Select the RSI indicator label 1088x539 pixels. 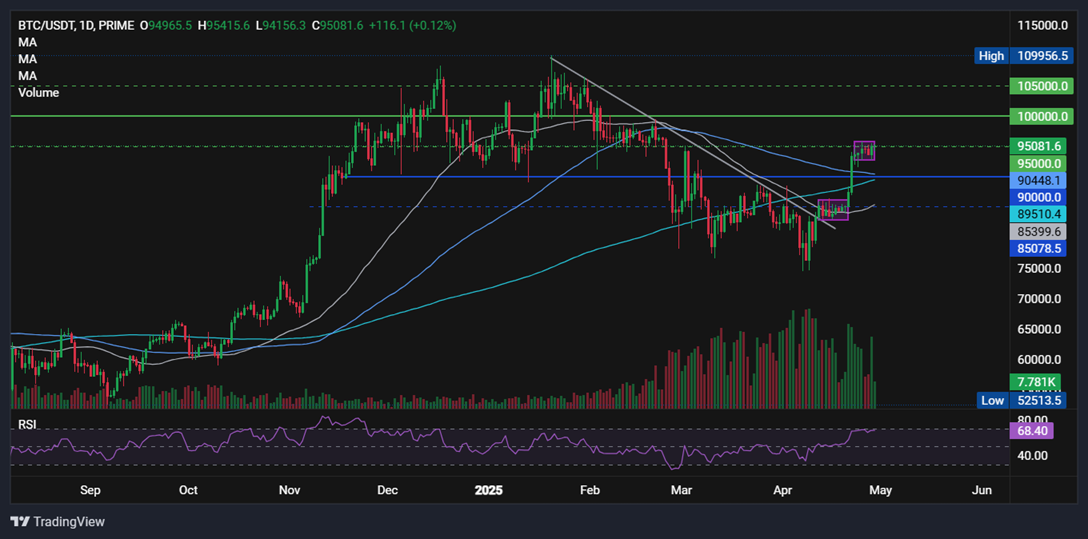coord(28,424)
